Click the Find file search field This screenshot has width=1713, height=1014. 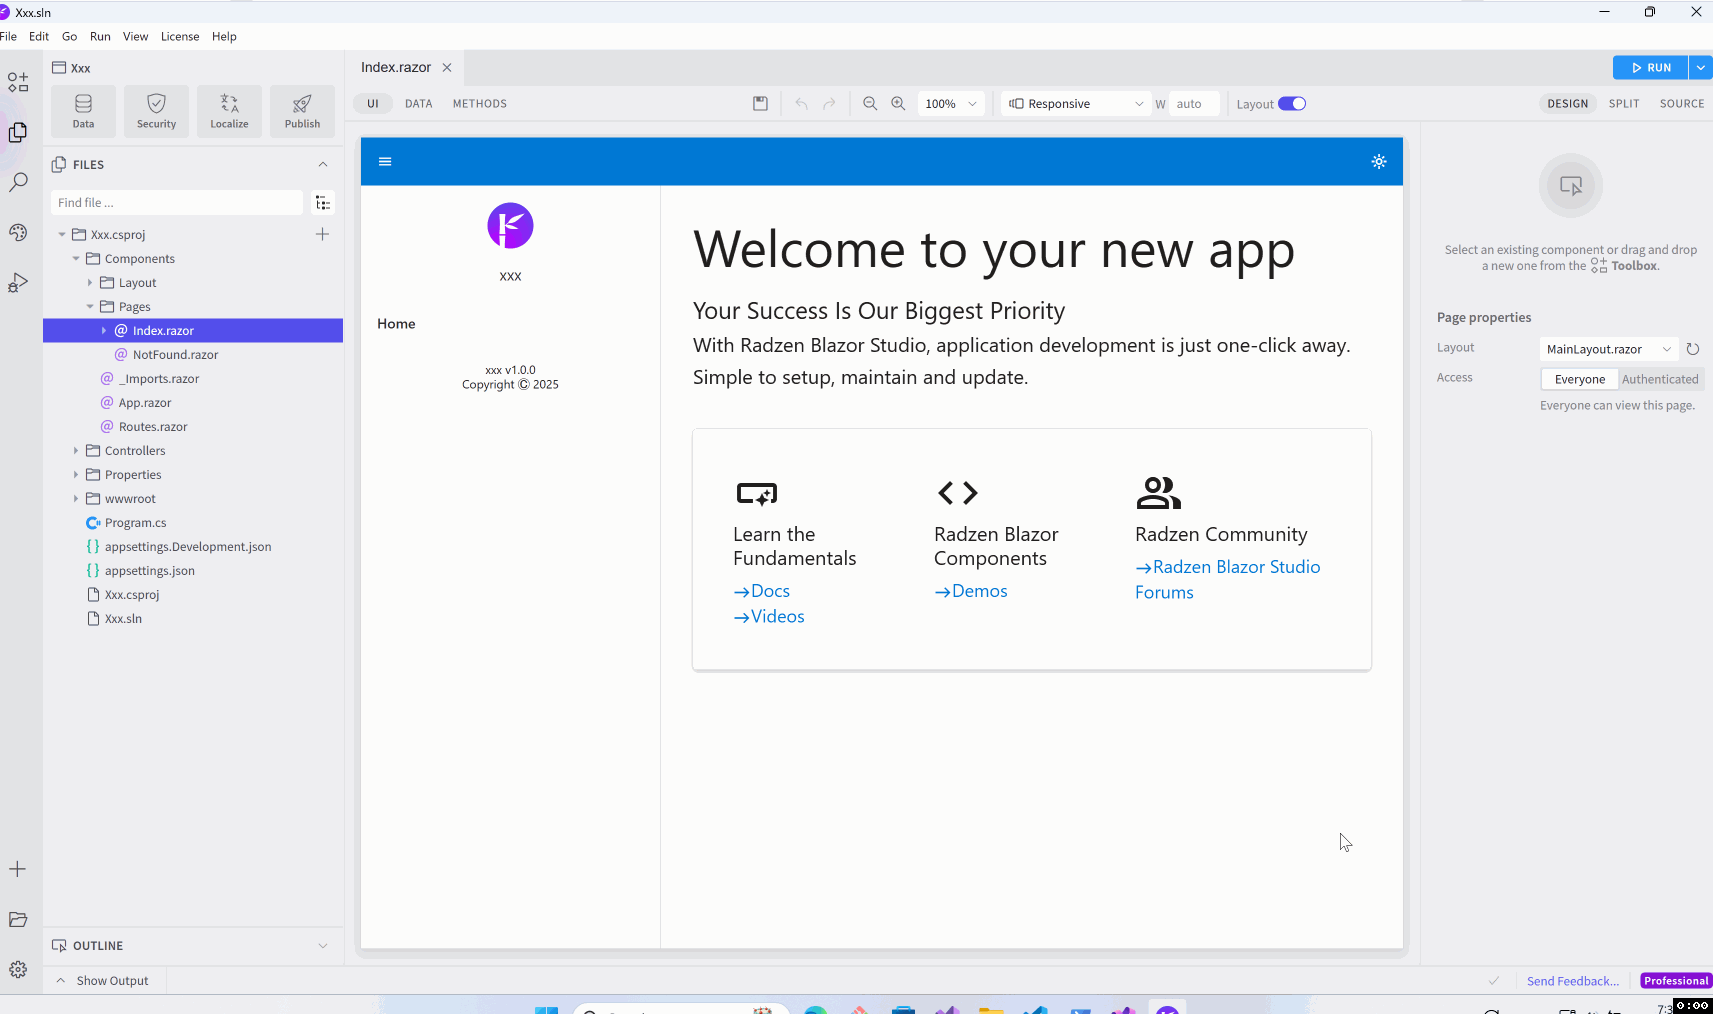(x=176, y=203)
